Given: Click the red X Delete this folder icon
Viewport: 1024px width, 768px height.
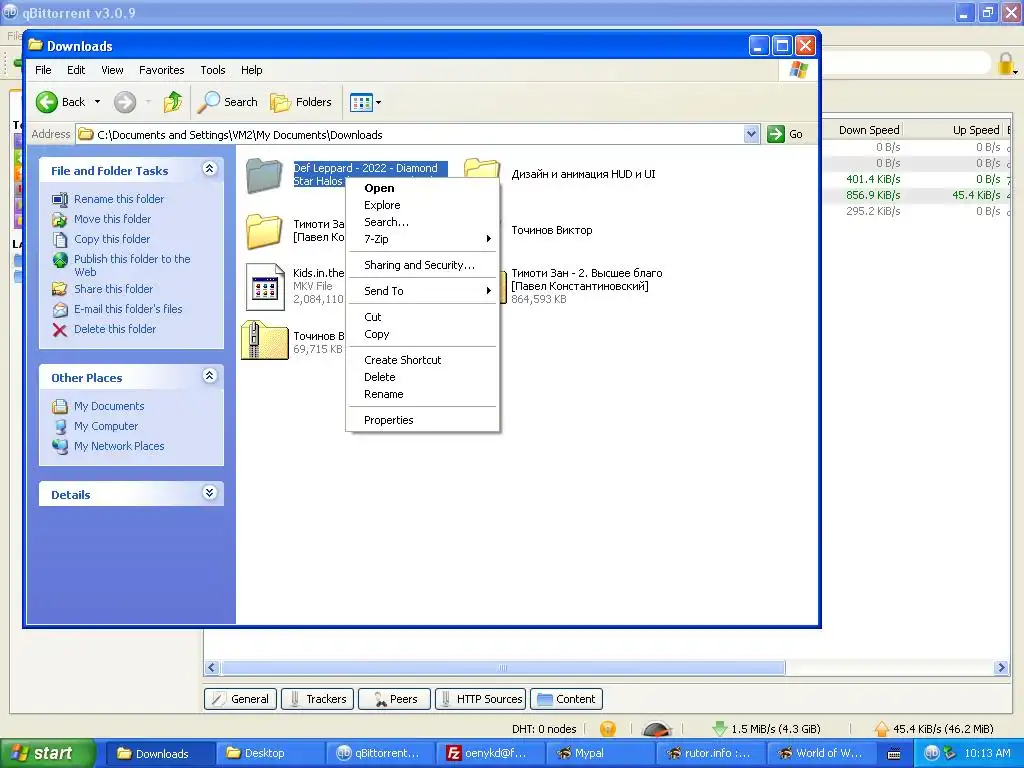Looking at the screenshot, I should [59, 330].
